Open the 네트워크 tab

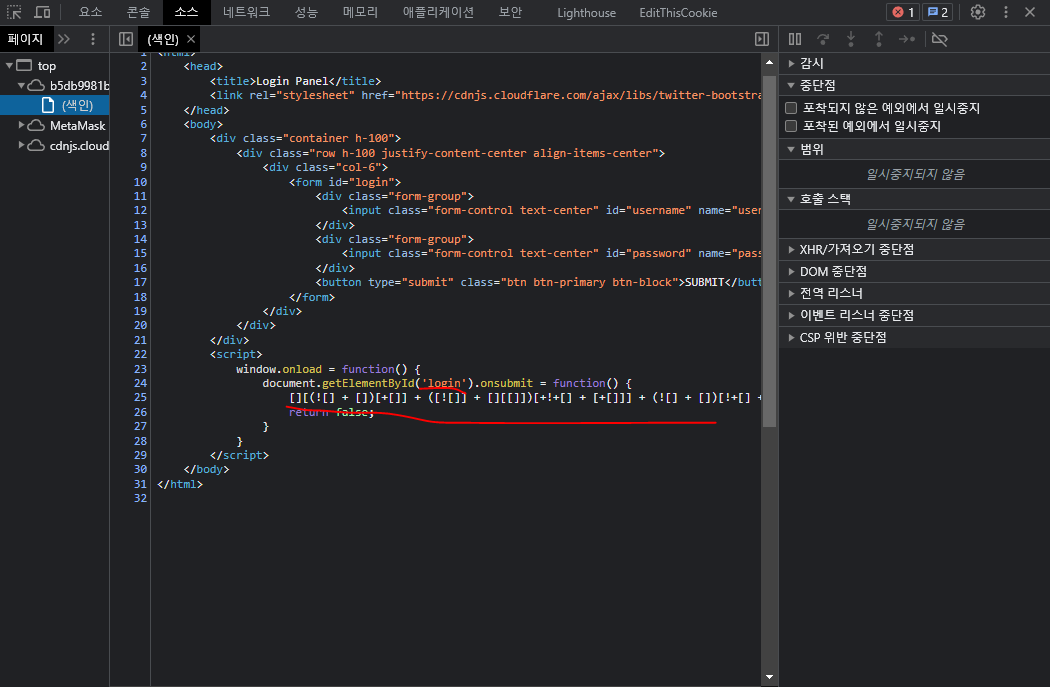click(x=246, y=12)
